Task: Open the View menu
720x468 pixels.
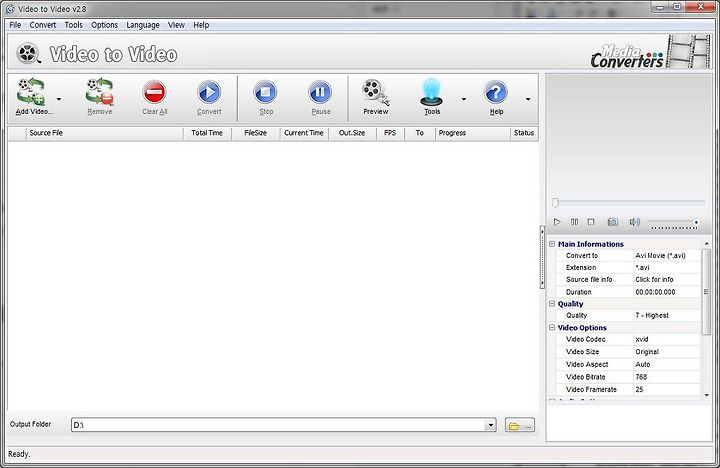Action: [176, 25]
